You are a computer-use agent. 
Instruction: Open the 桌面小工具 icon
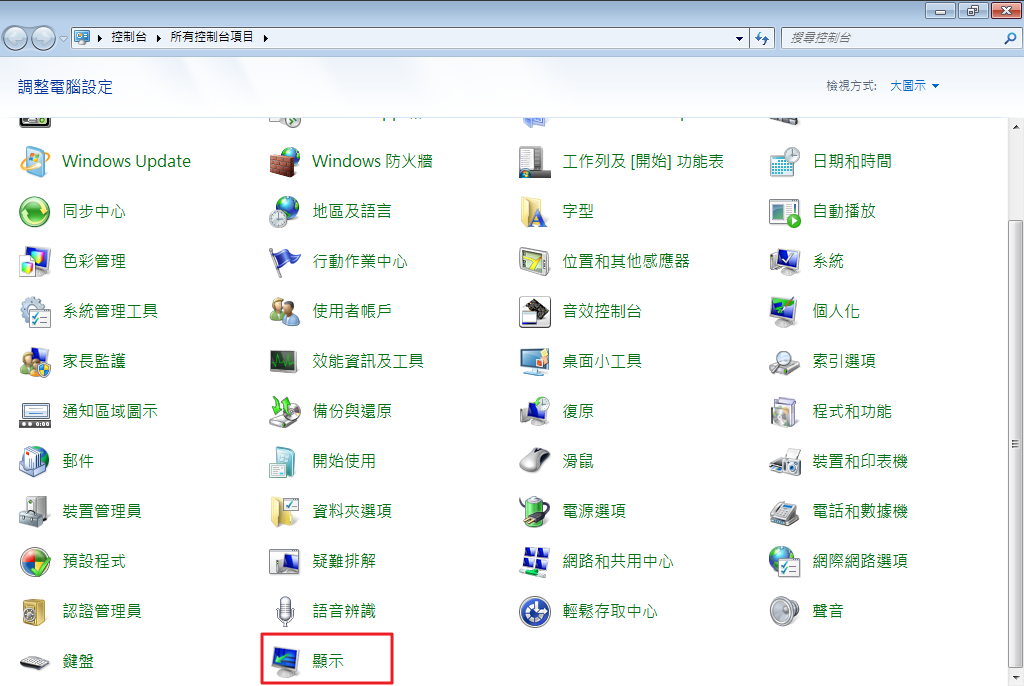click(535, 361)
